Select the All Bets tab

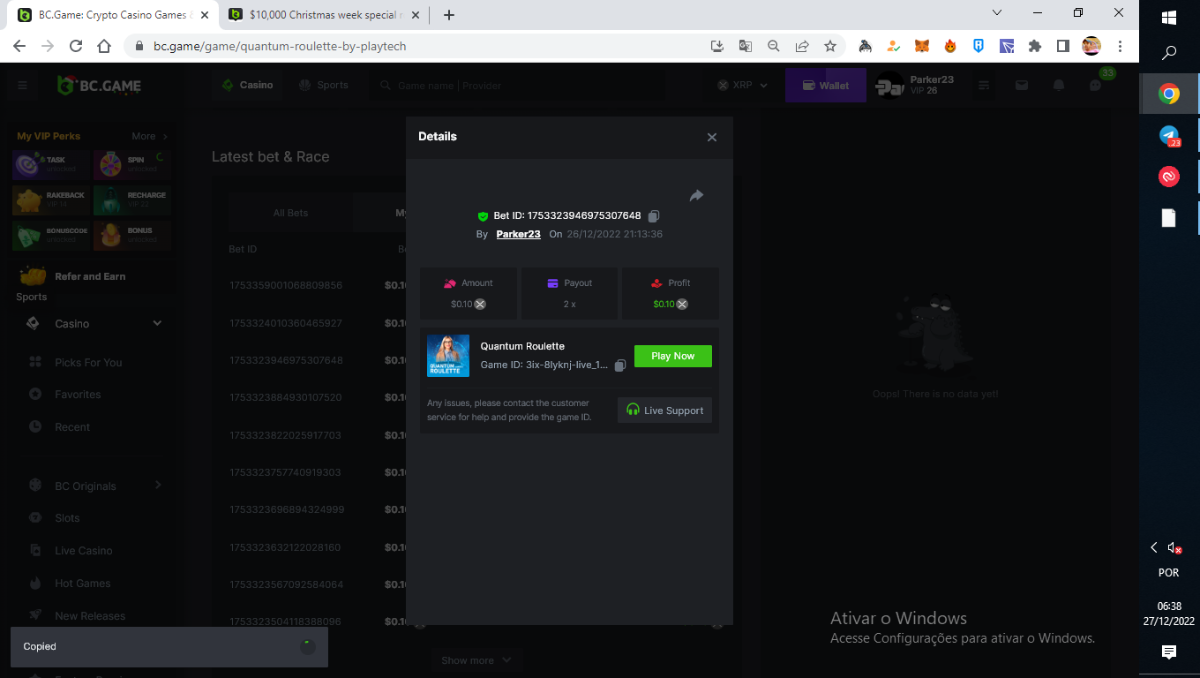tap(291, 213)
